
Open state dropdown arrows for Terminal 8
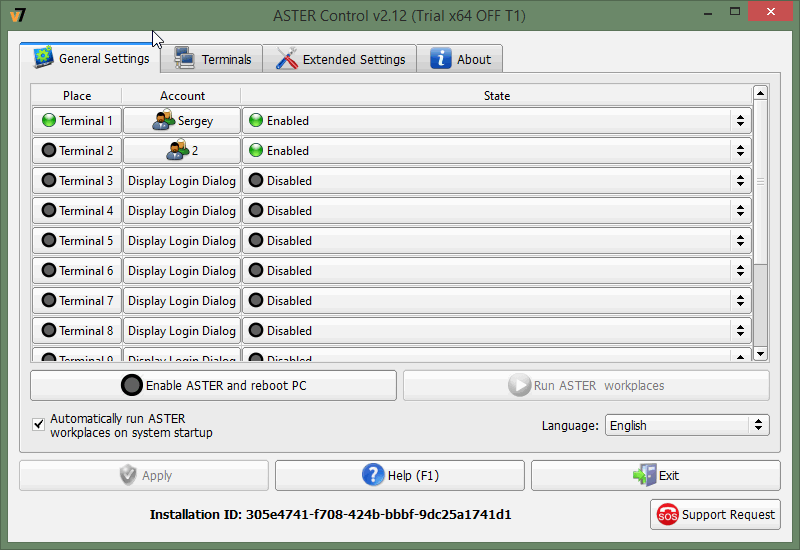click(740, 331)
